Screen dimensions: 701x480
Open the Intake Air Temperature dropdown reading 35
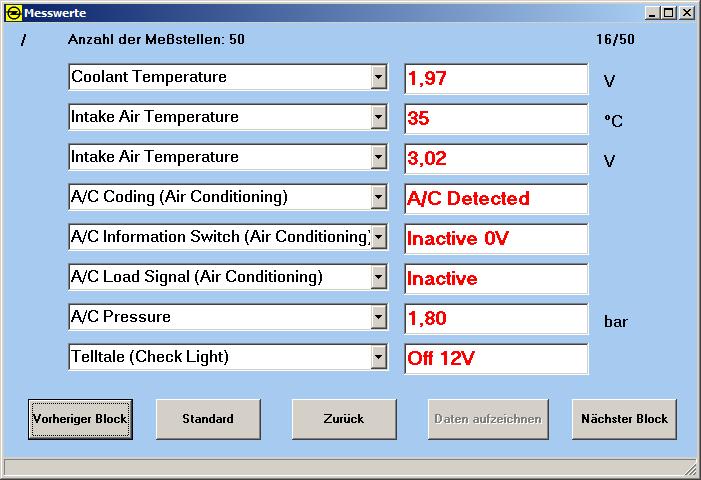pos(378,118)
